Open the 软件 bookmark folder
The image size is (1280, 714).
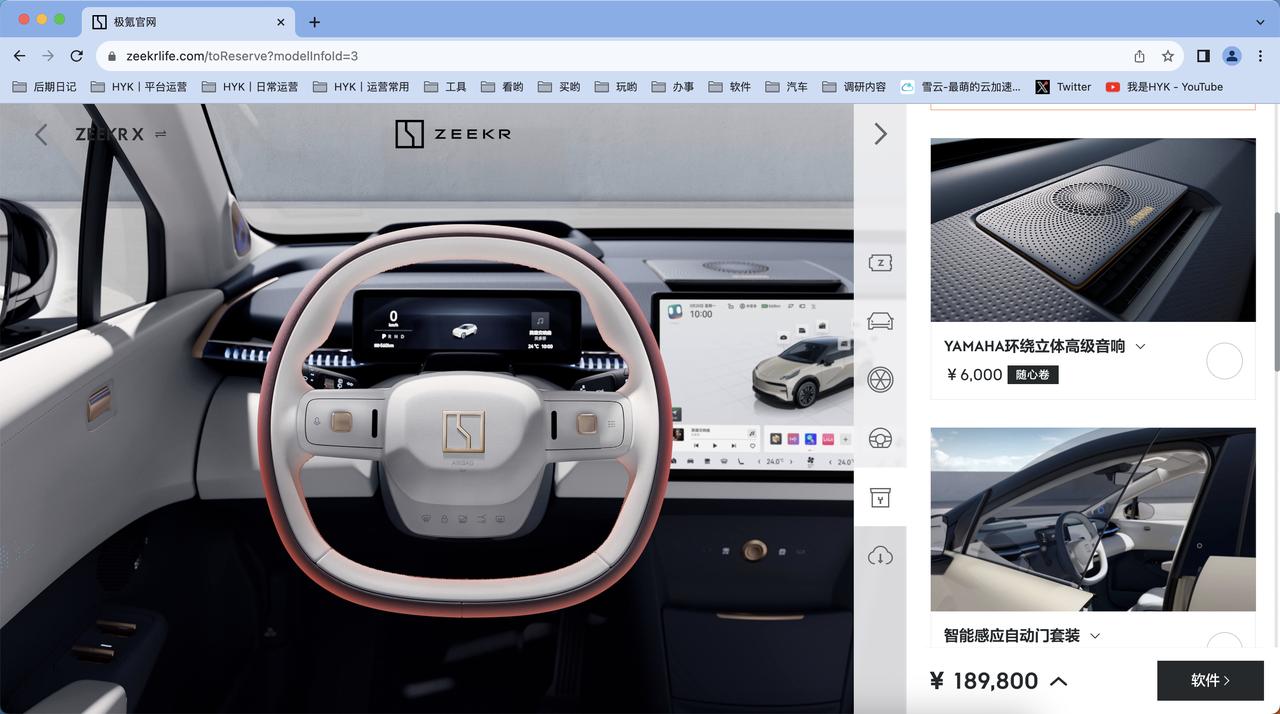coord(730,87)
